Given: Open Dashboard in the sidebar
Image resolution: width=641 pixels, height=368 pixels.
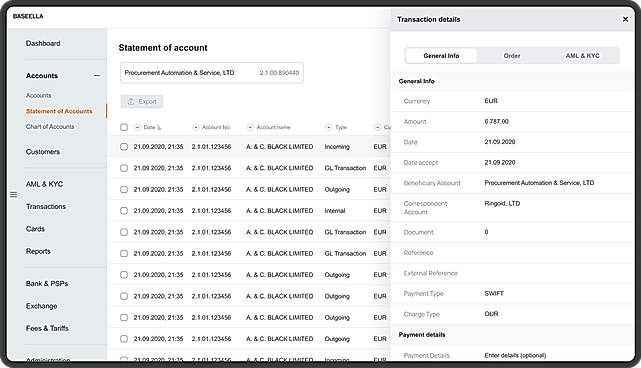Looking at the screenshot, I should (x=43, y=43).
